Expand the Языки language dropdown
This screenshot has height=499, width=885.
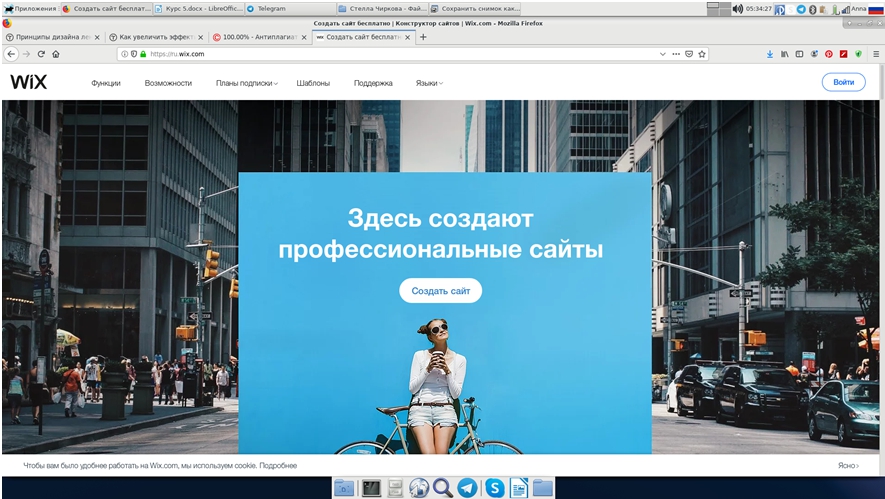coord(429,83)
